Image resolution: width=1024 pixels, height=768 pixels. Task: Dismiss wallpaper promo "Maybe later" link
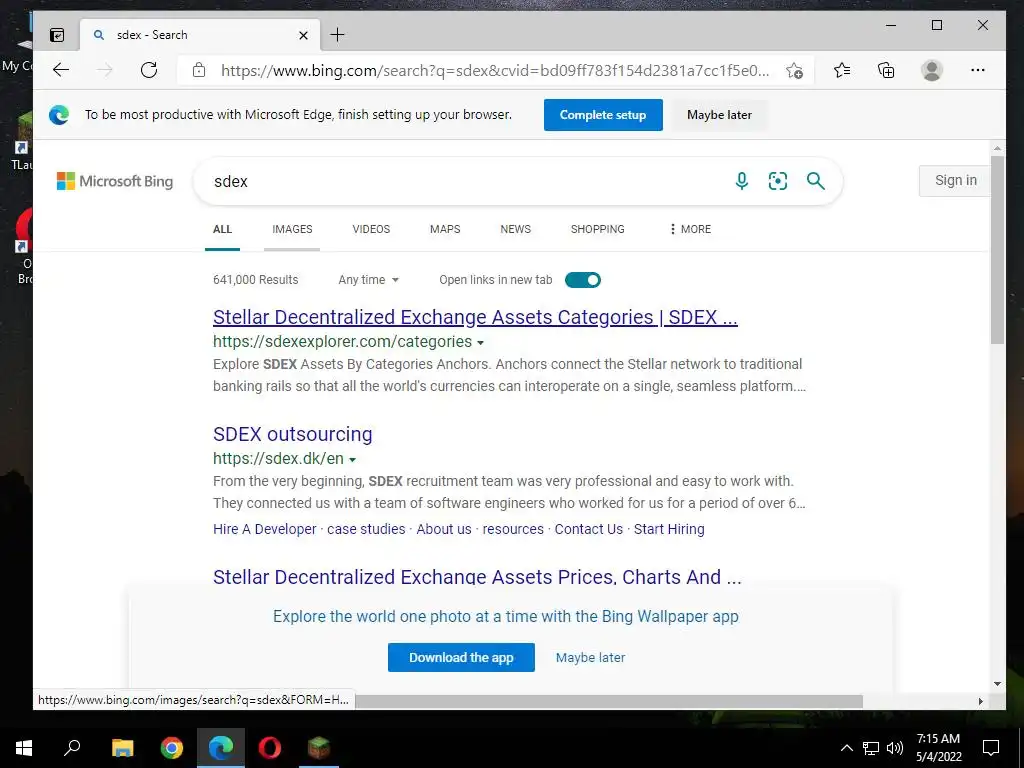(590, 658)
